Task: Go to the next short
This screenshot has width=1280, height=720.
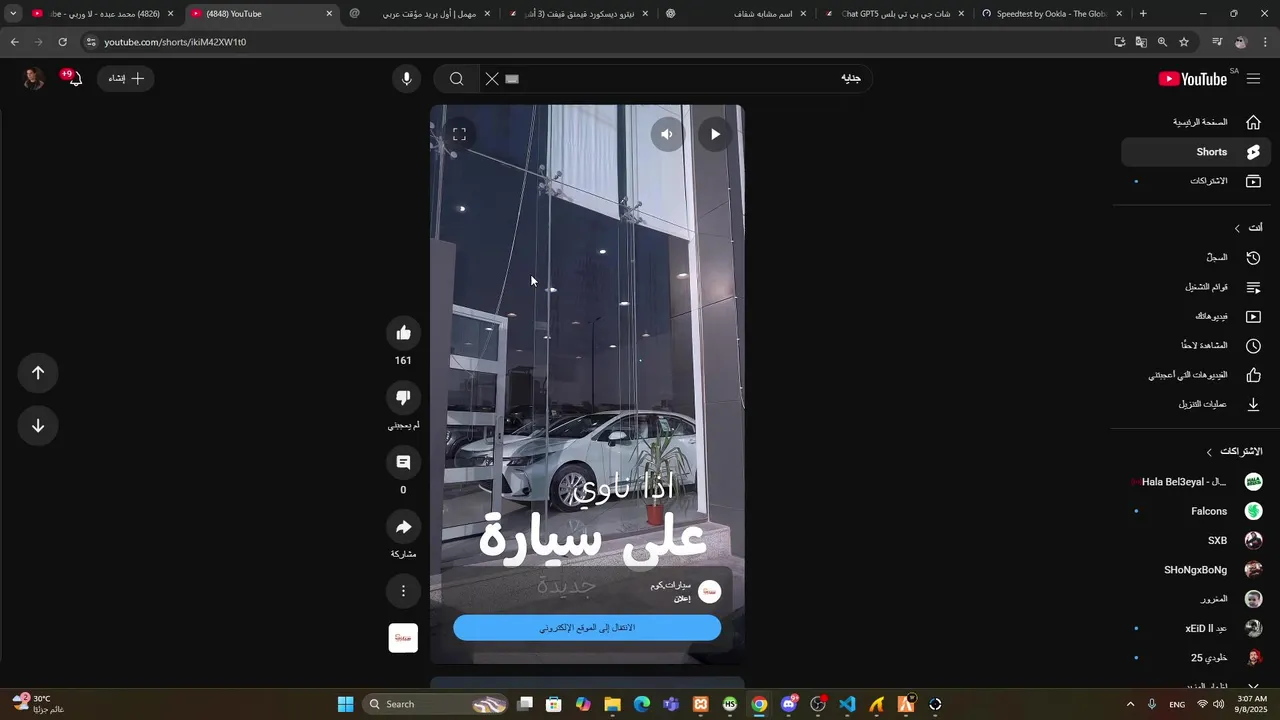Action: pyautogui.click(x=38, y=426)
